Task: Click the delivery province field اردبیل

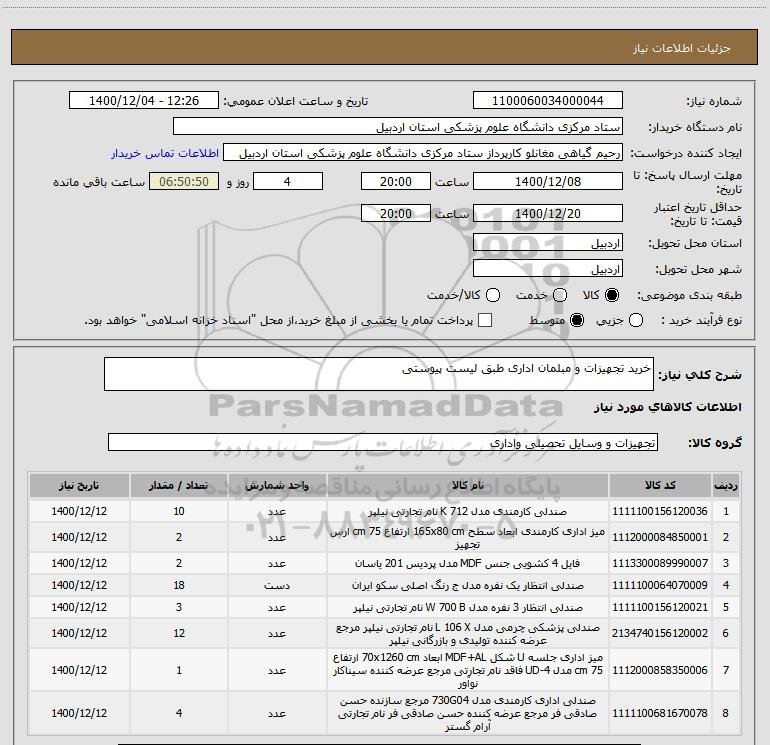Action: 548,243
